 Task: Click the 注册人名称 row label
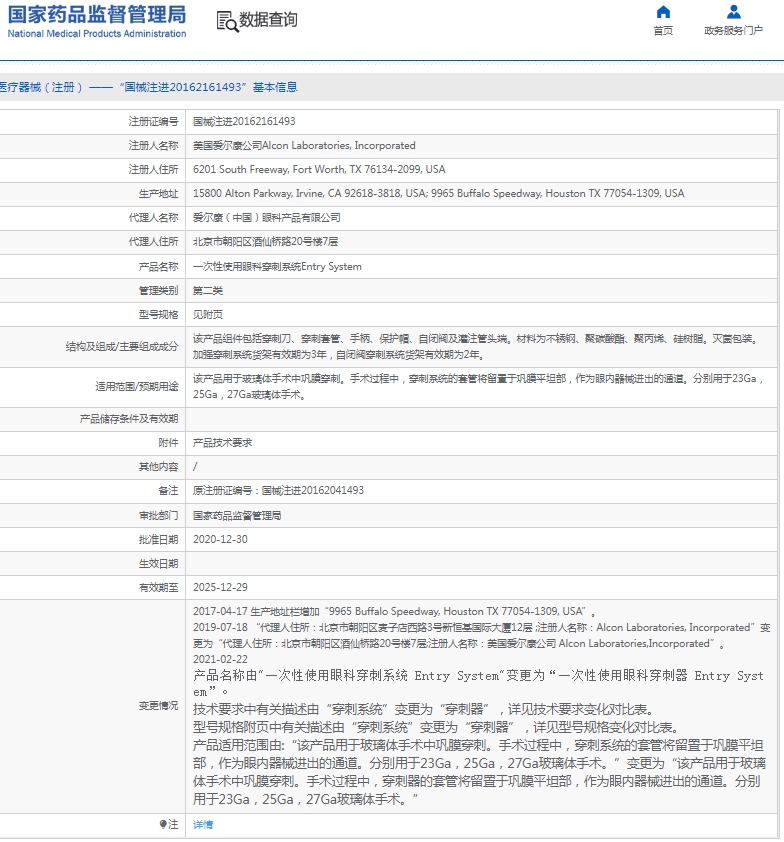(x=153, y=146)
